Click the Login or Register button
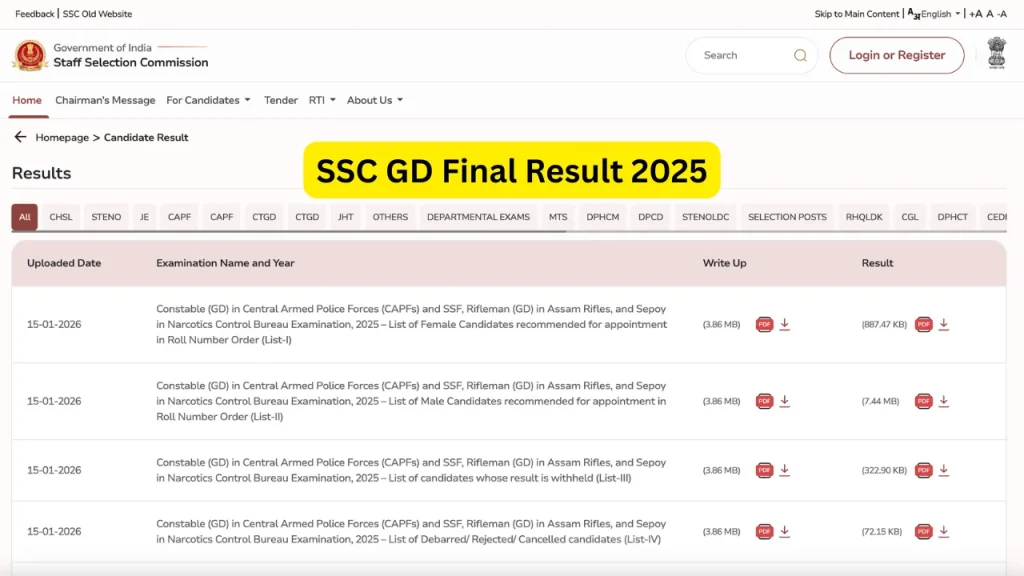The width and height of the screenshot is (1024, 576). pos(896,56)
